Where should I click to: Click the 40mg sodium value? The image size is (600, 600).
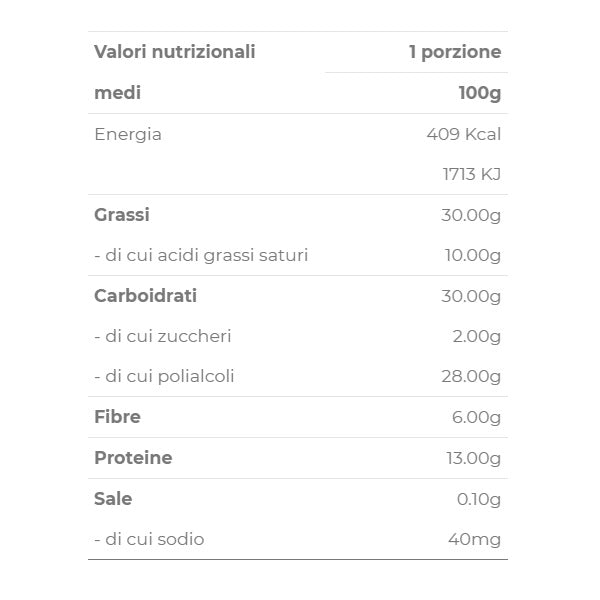pos(474,539)
